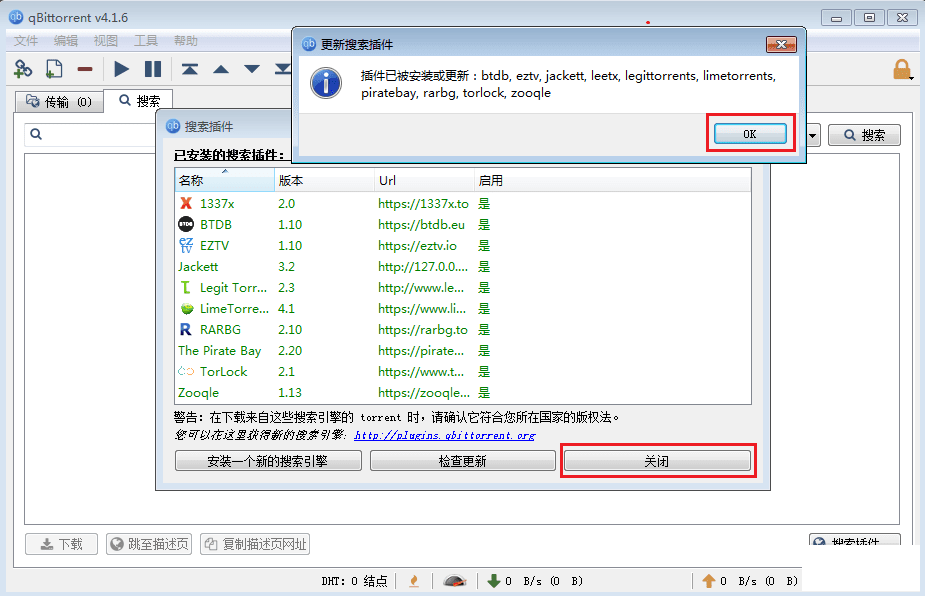Click the BTDB plugin icon
The height and width of the screenshot is (596, 925).
pyautogui.click(x=186, y=224)
